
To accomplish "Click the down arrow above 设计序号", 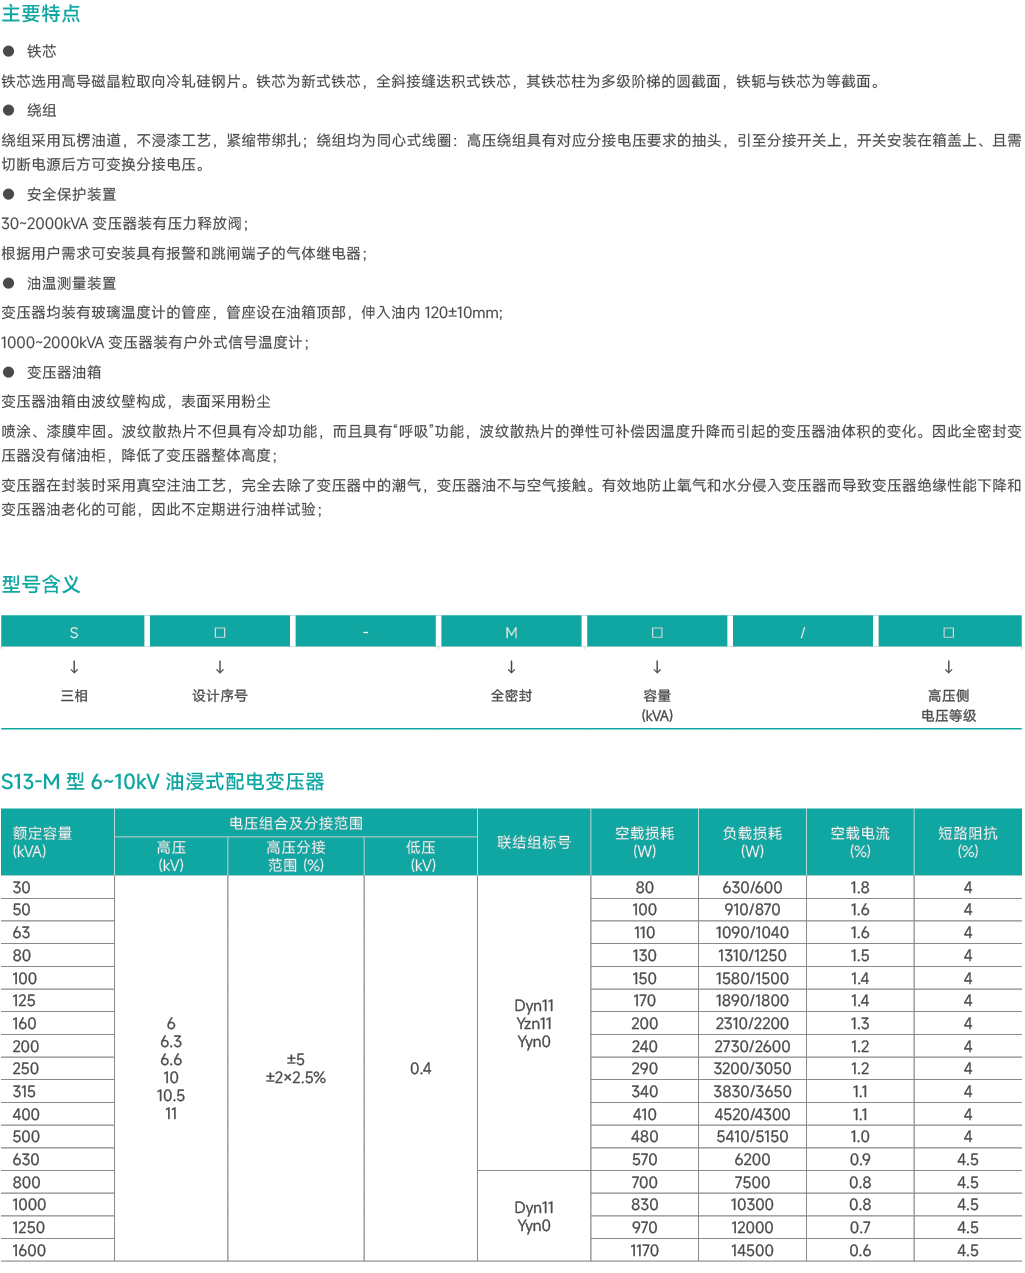I will (220, 667).
